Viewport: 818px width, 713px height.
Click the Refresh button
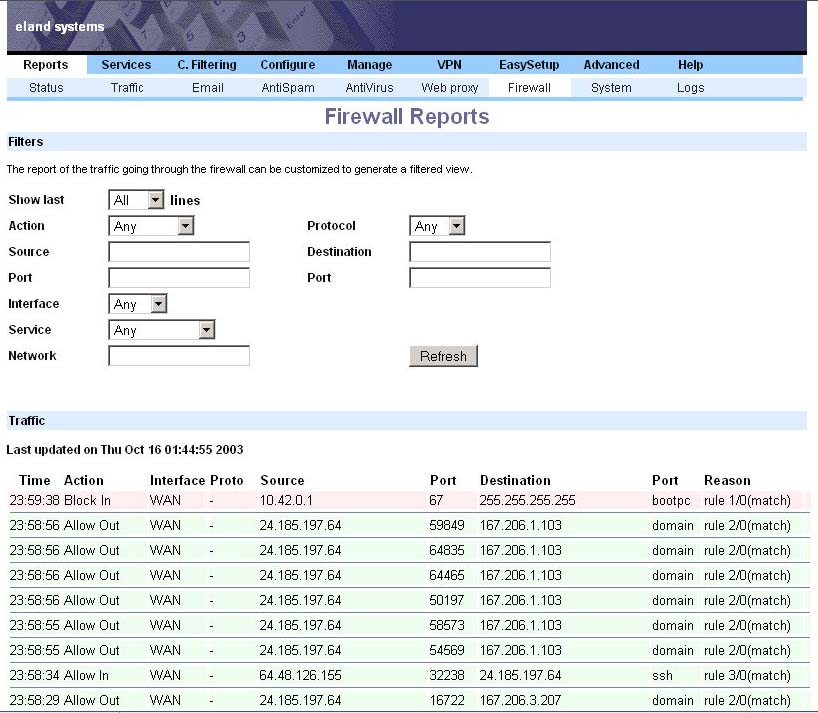pos(443,356)
